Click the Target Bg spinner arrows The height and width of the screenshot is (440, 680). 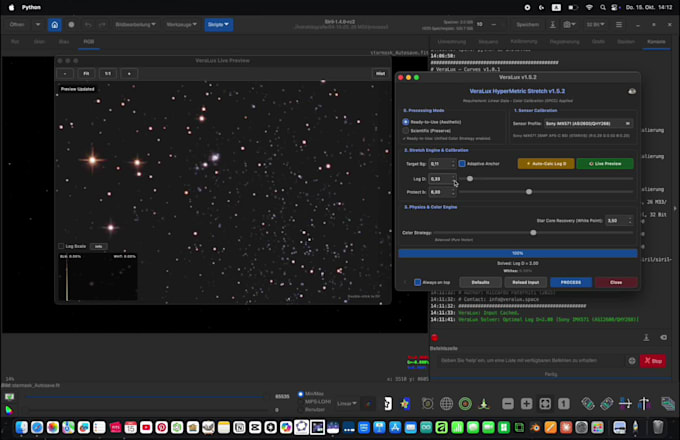[x=453, y=163]
